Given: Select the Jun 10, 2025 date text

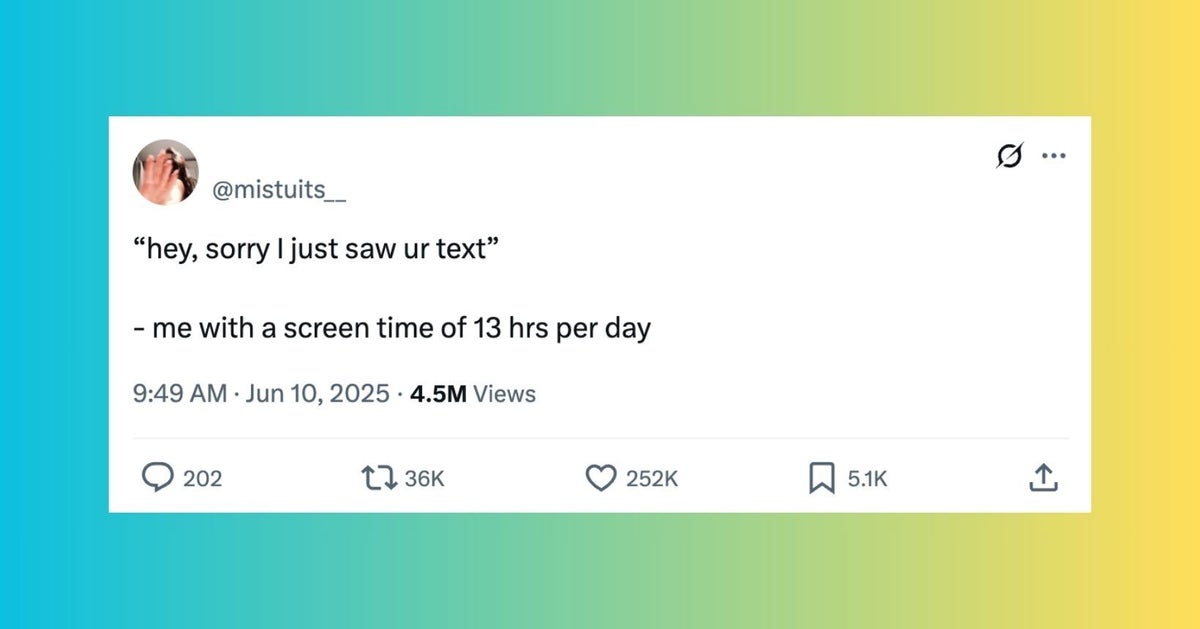Looking at the screenshot, I should click(317, 394).
